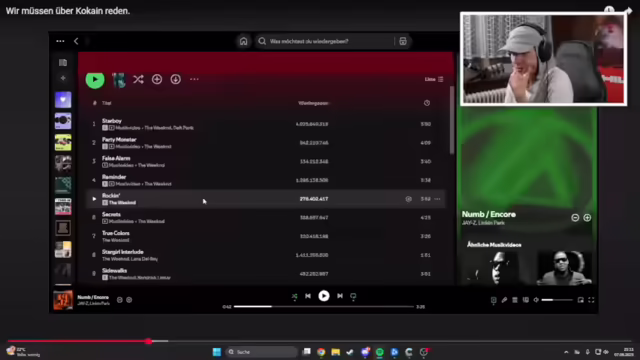Go back with the left chevron

point(76,41)
